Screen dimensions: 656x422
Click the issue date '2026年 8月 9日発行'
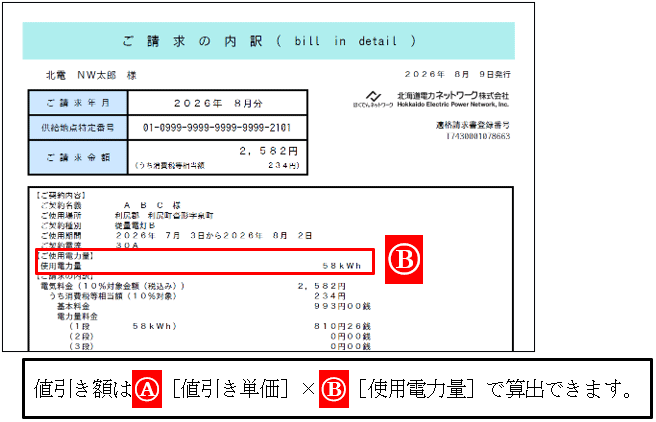tap(457, 74)
